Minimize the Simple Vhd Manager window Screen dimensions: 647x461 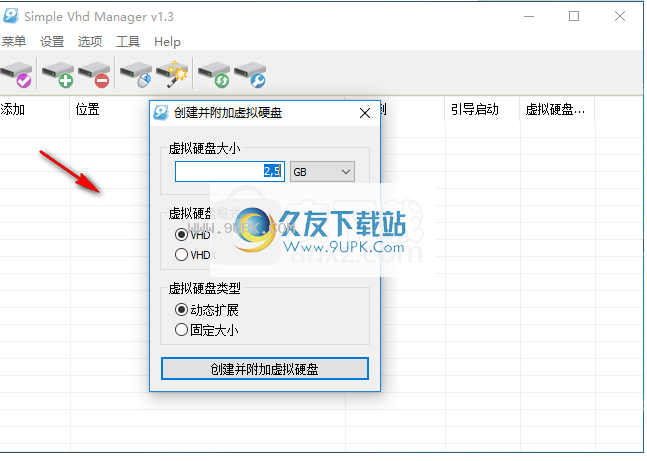[x=529, y=17]
